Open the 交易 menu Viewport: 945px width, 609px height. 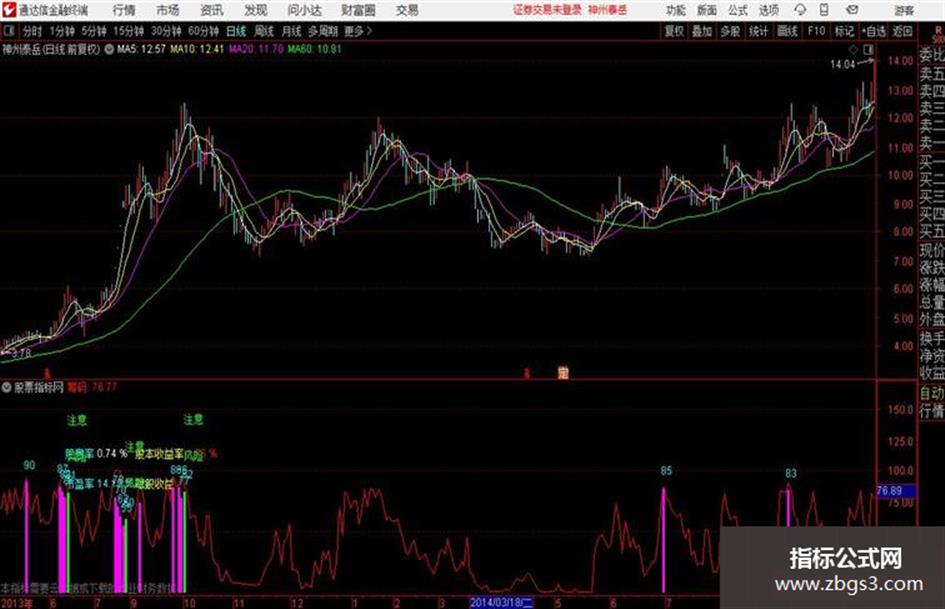(407, 10)
